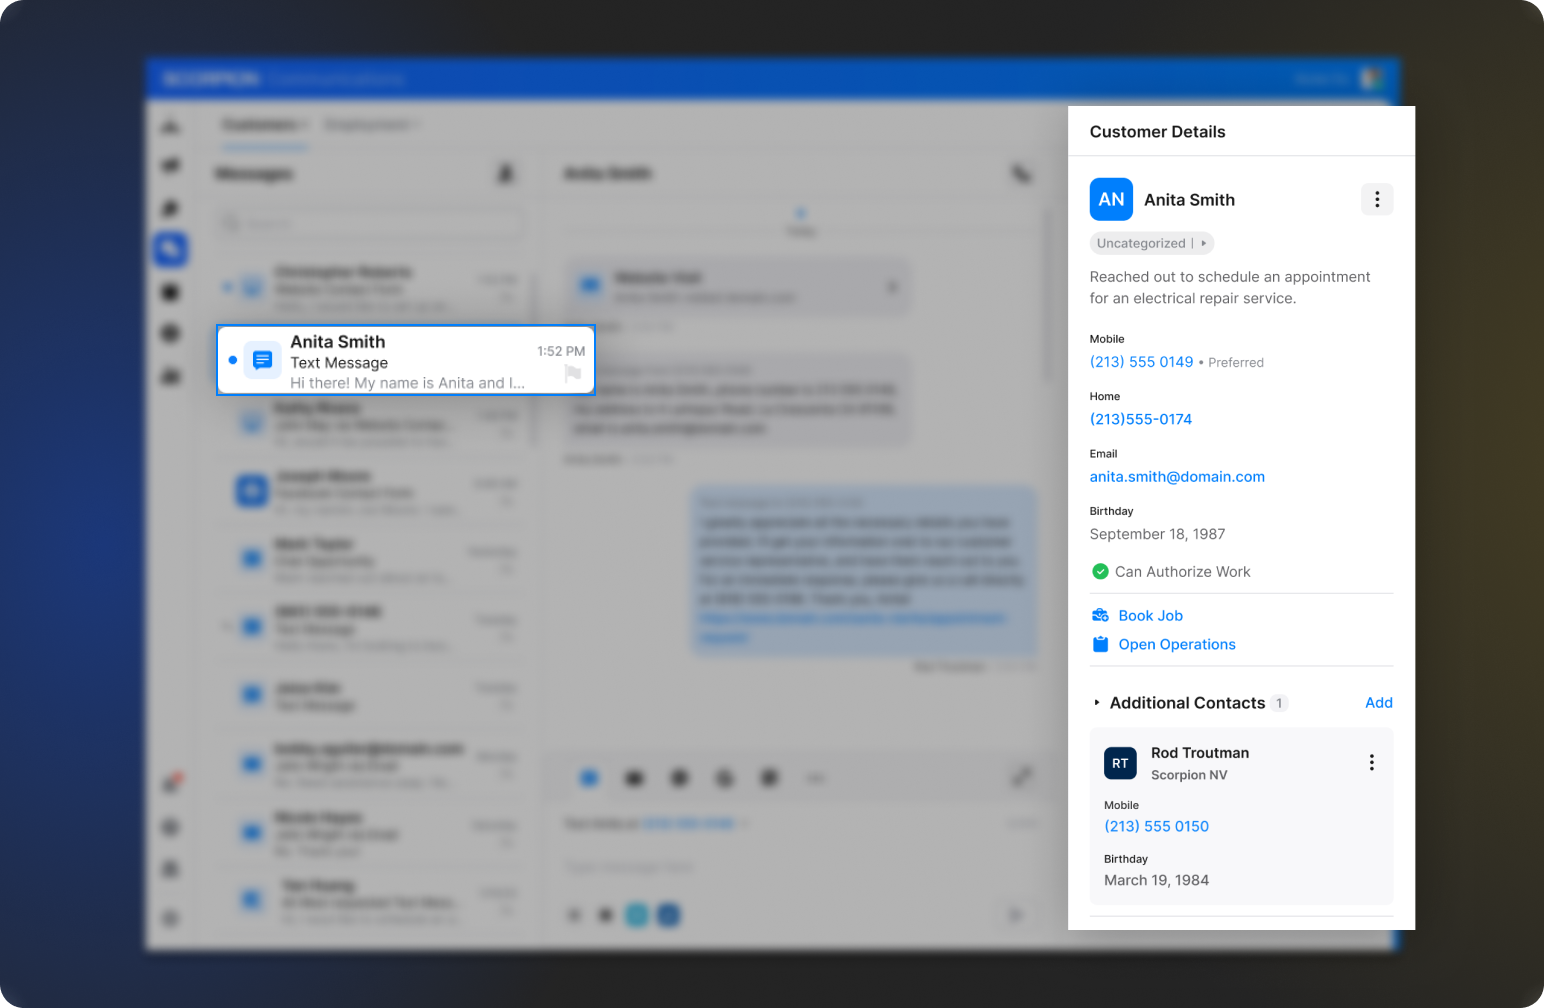Email anita.smith@domain.com
Image resolution: width=1544 pixels, height=1008 pixels.
point(1177,477)
